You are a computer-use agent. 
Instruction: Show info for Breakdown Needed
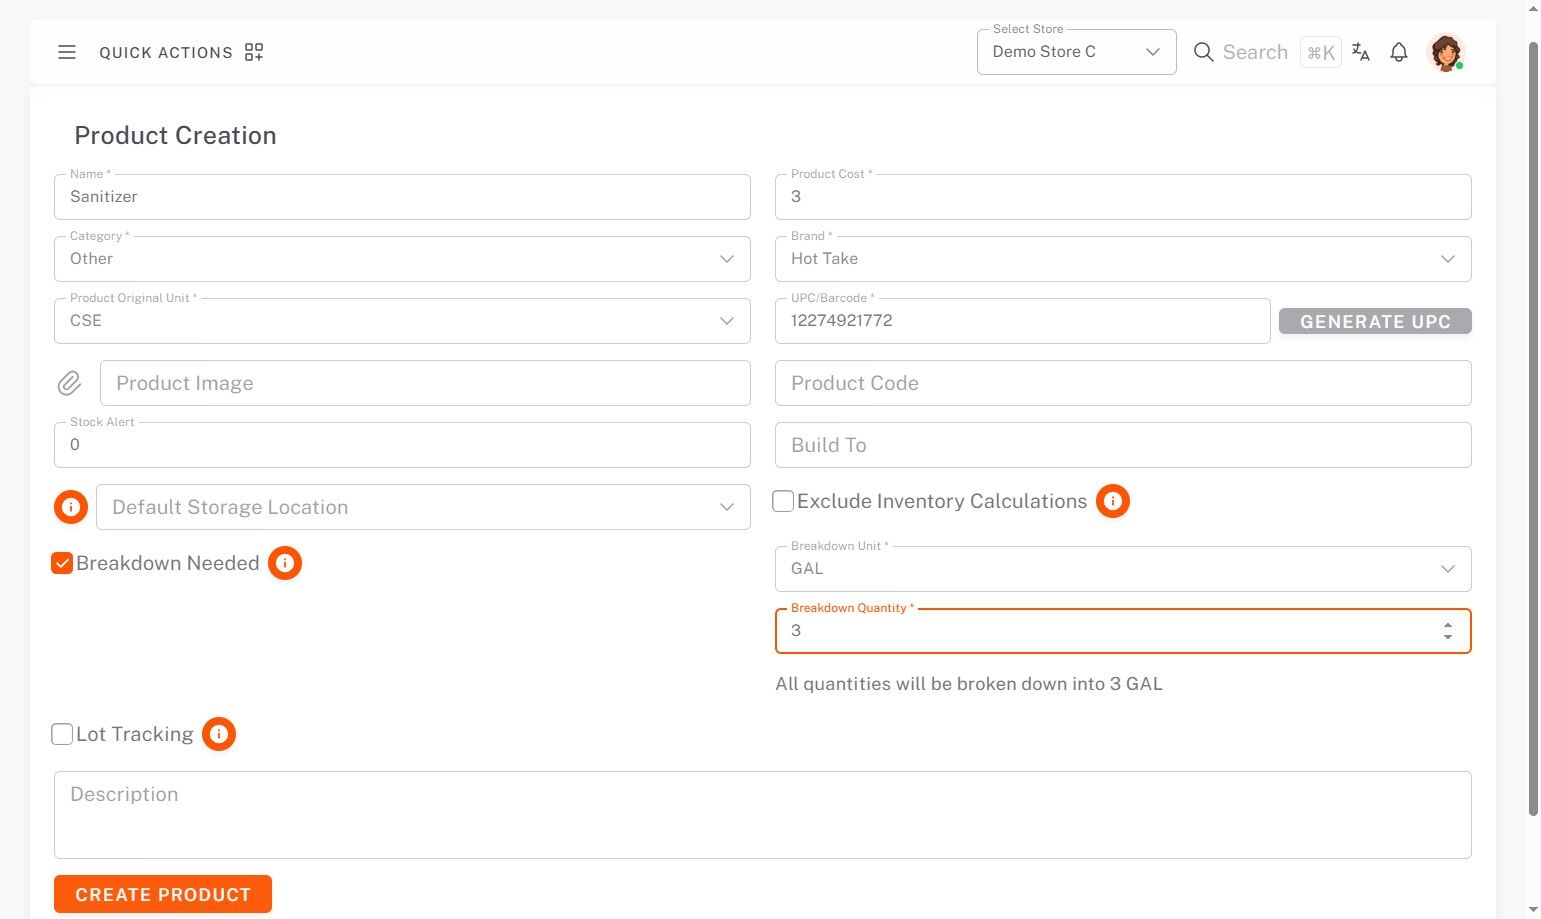point(285,563)
